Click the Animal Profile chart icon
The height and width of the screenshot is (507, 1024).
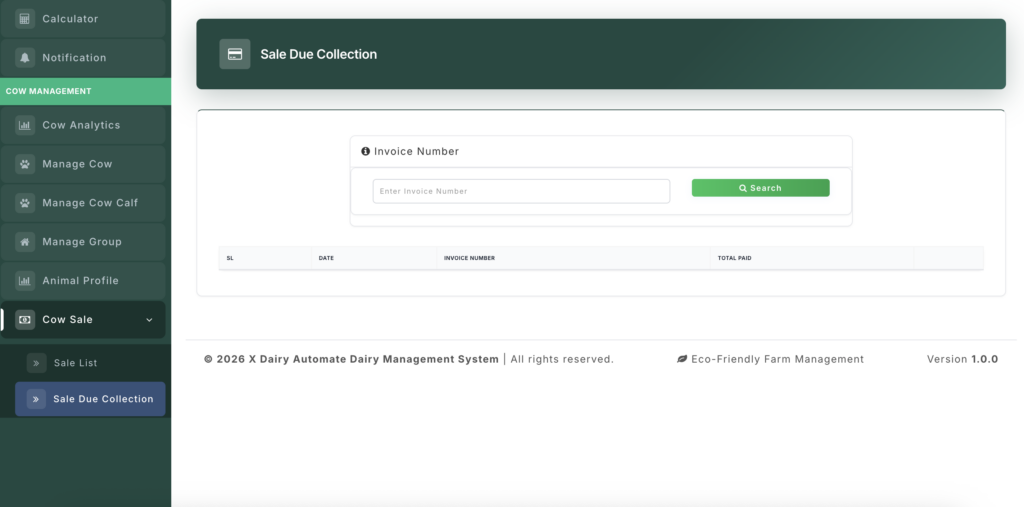[25, 281]
